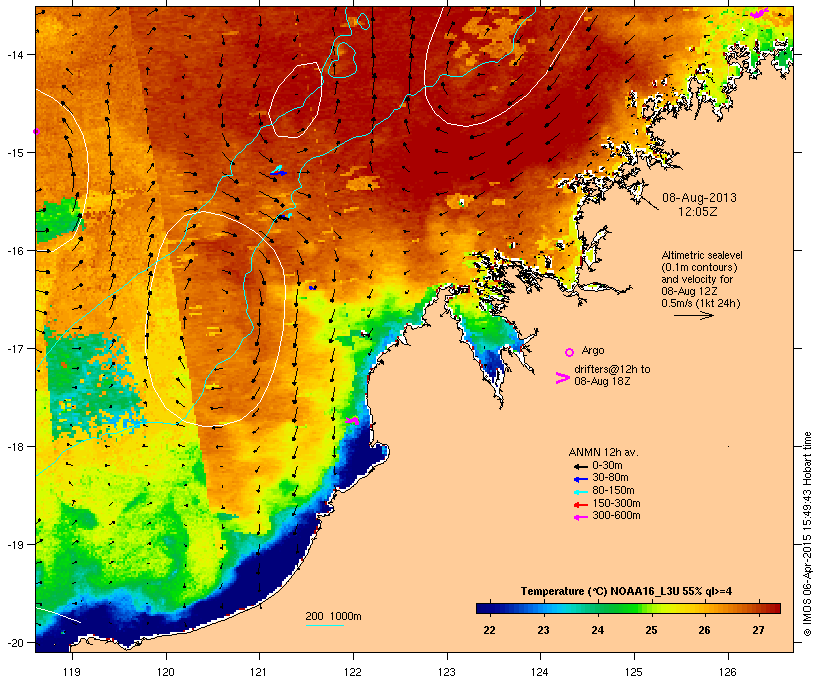The width and height of the screenshot is (820, 680).
Task: Click the 0.5m/s velocity scale arrow
Action: (x=694, y=315)
